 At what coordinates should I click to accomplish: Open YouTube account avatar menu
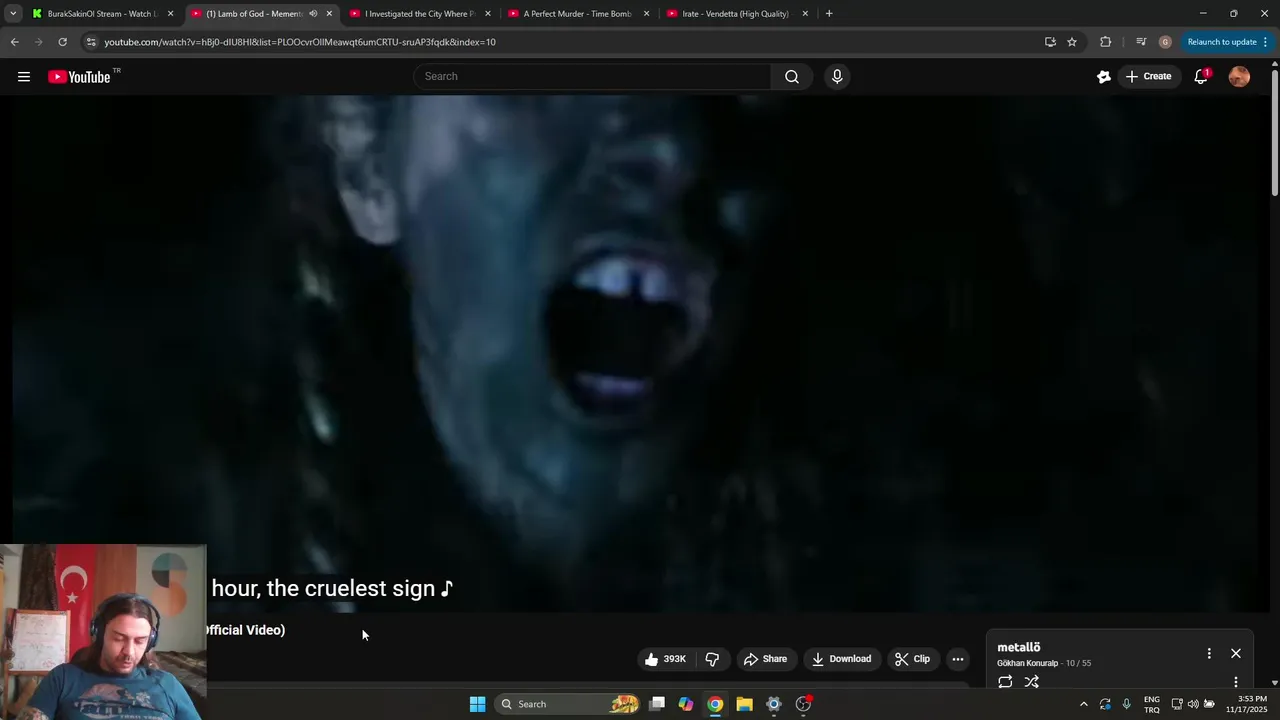tap(1239, 77)
